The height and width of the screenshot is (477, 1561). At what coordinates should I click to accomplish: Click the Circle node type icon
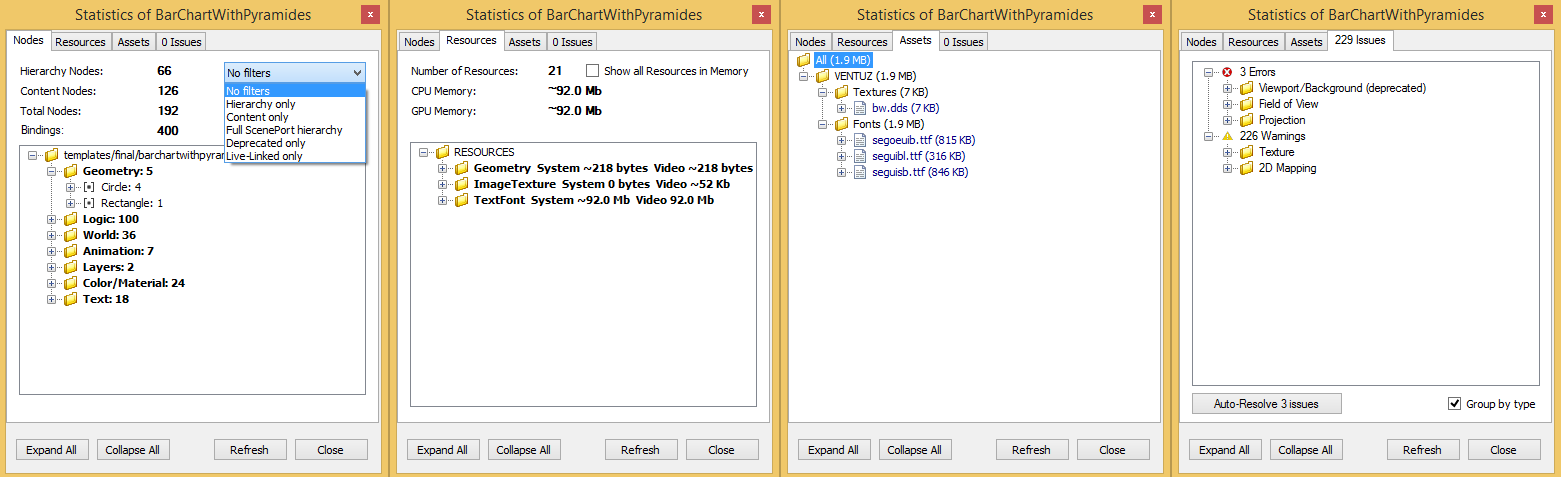[x=88, y=187]
